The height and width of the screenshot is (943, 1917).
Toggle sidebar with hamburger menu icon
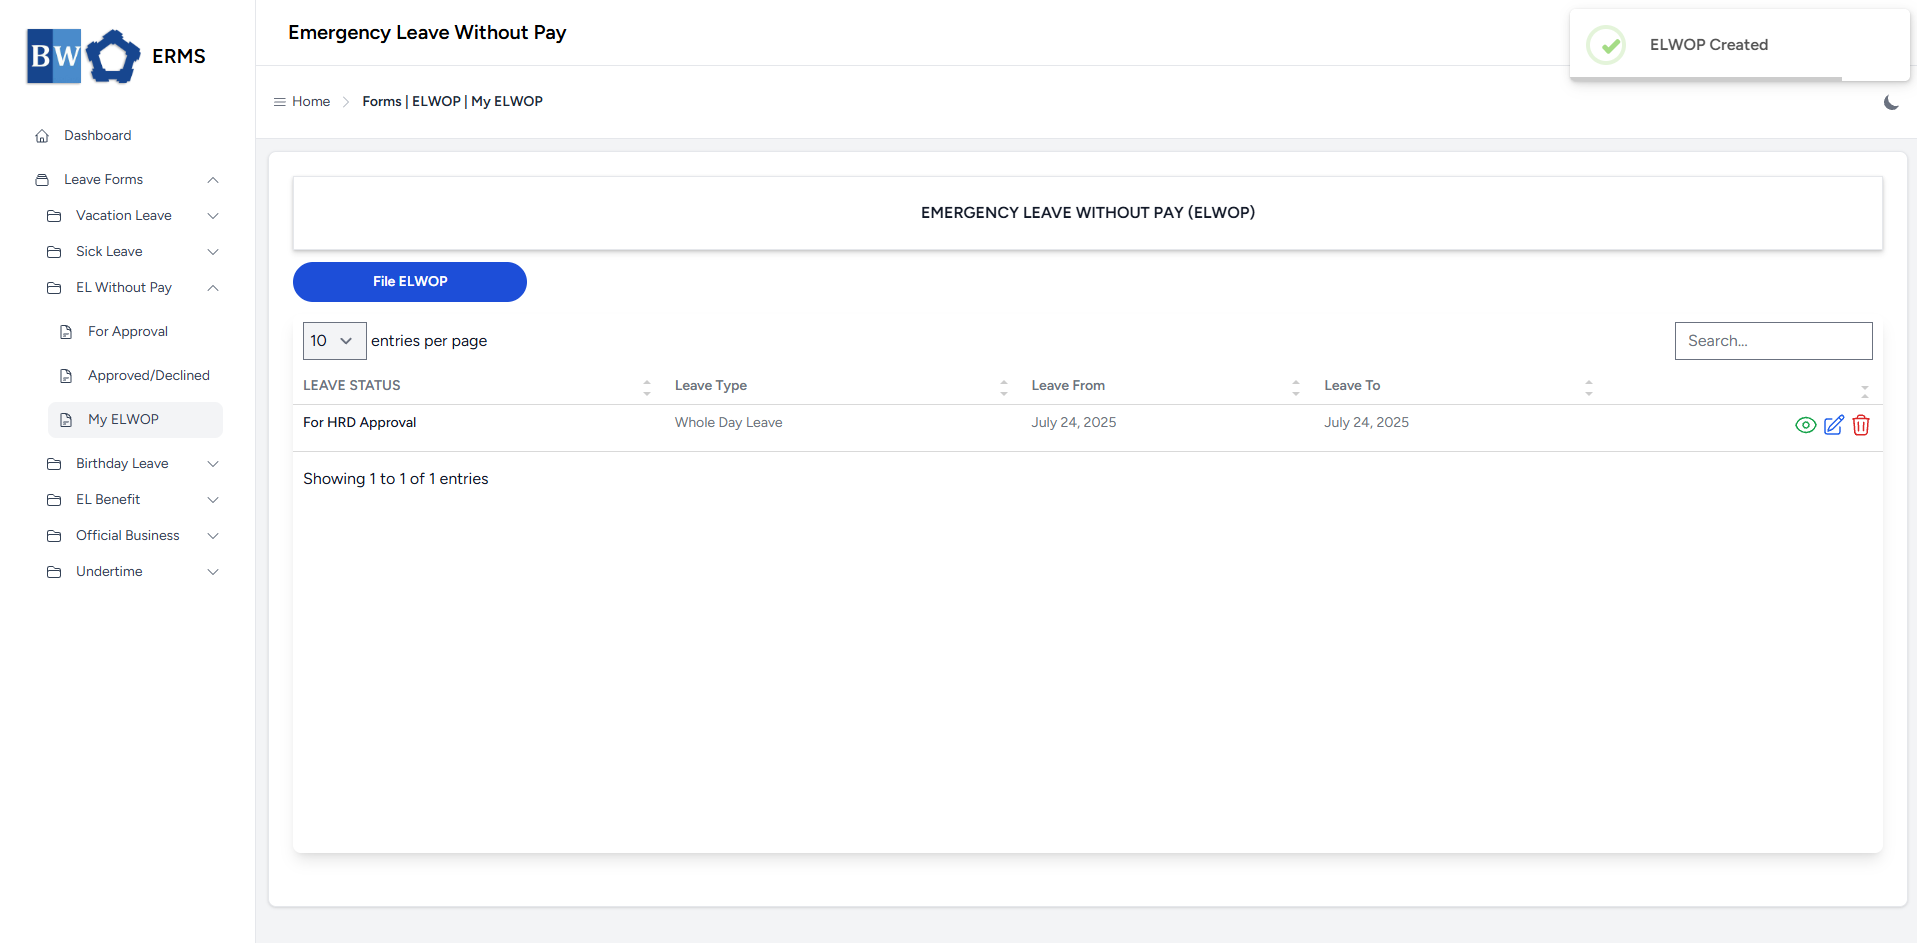[x=280, y=102]
